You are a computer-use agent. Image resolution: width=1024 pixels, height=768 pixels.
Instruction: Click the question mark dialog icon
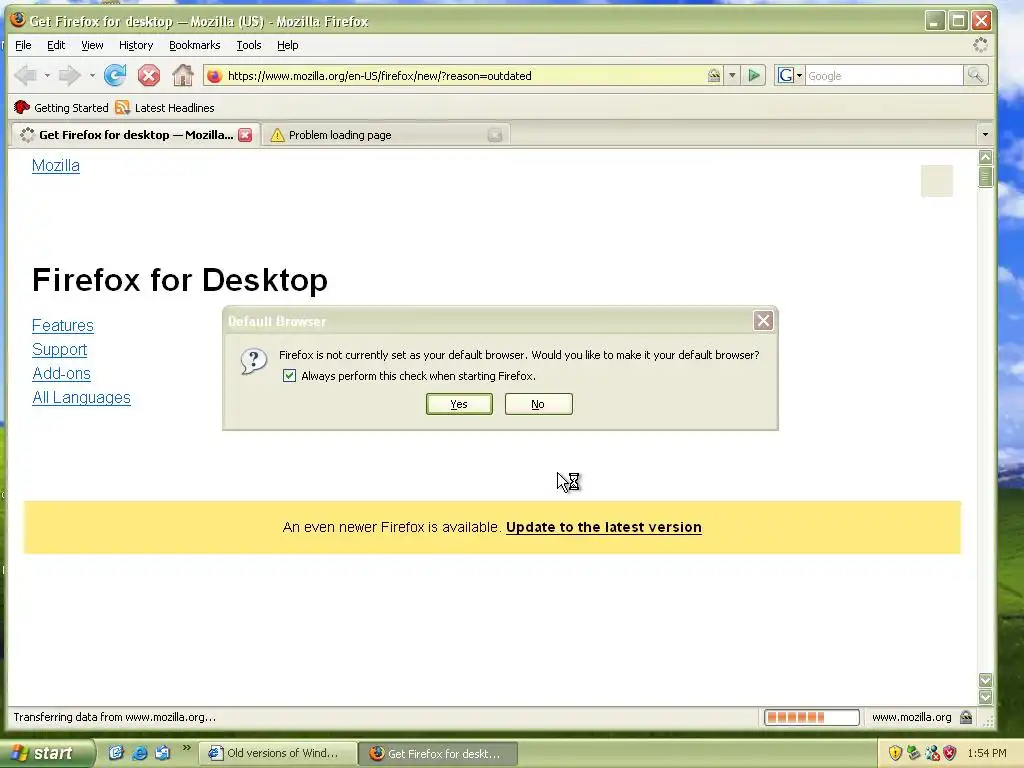253,360
